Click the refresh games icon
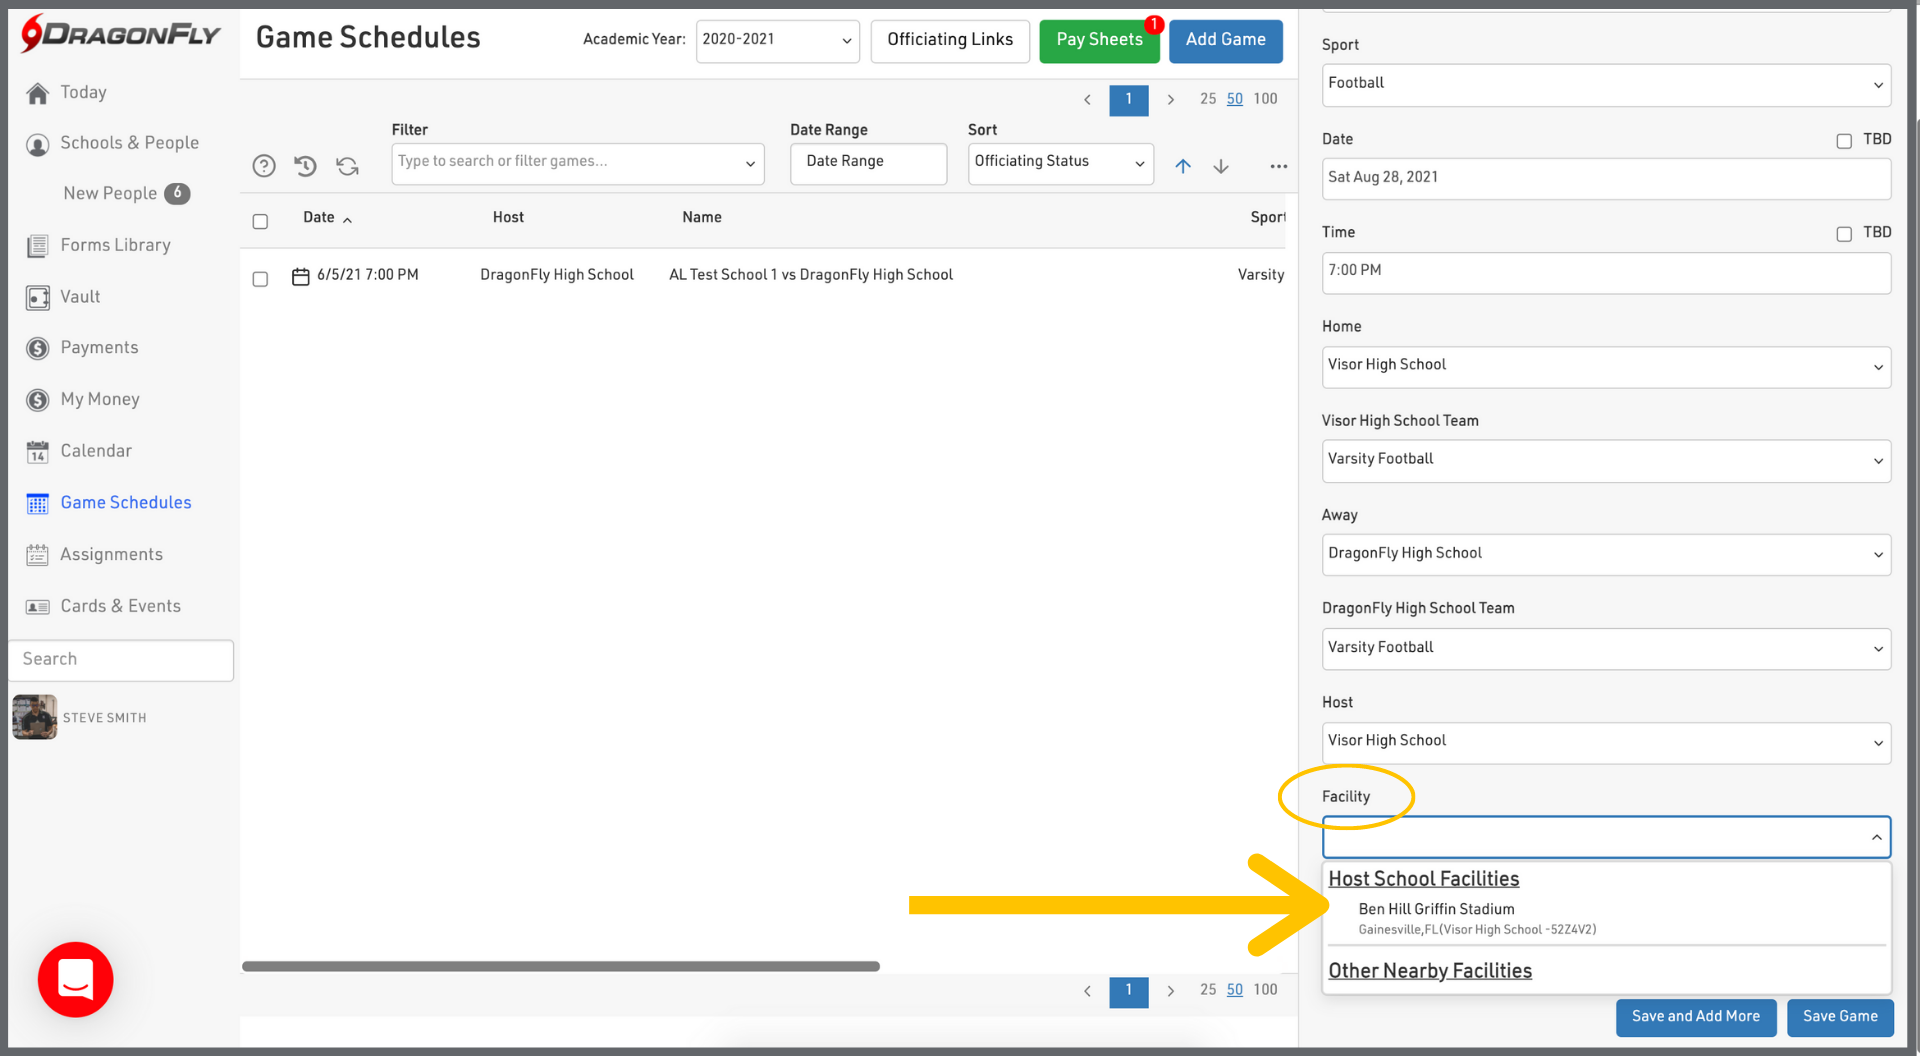Screen dimensions: 1920x1056 pyautogui.click(x=347, y=166)
